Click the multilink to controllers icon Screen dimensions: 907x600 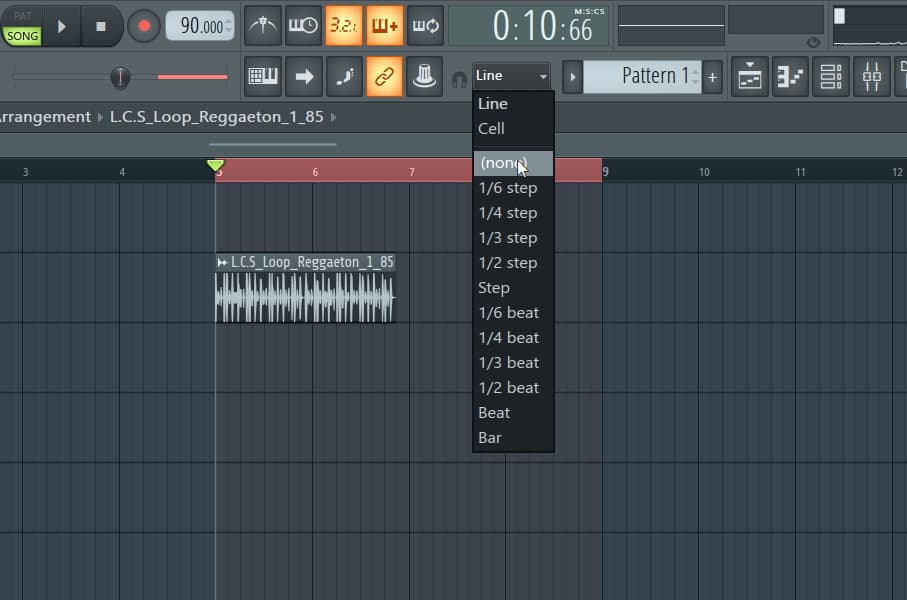(x=384, y=76)
